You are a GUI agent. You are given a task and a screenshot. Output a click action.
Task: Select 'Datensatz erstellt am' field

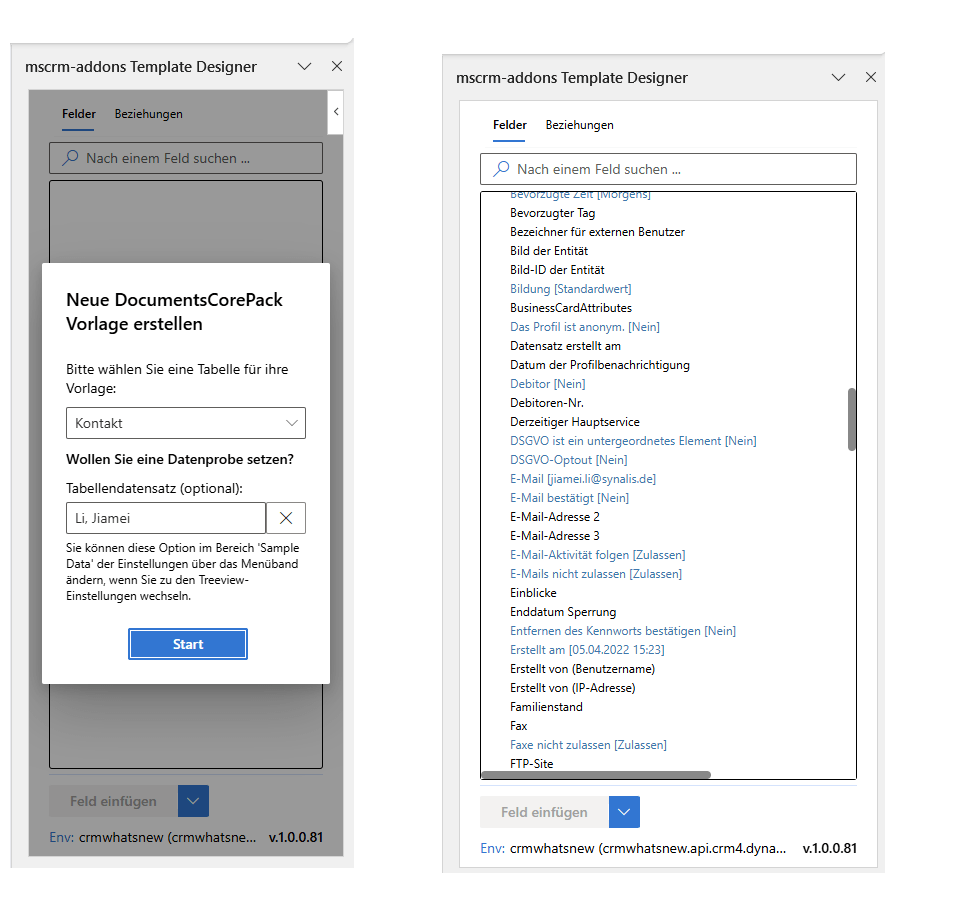coord(565,346)
